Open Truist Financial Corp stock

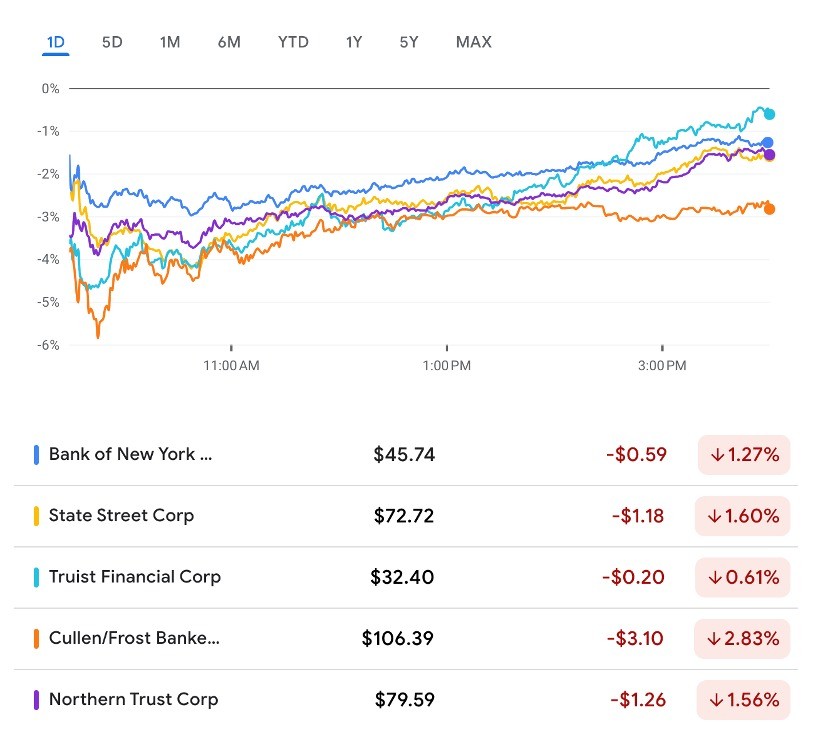click(134, 576)
